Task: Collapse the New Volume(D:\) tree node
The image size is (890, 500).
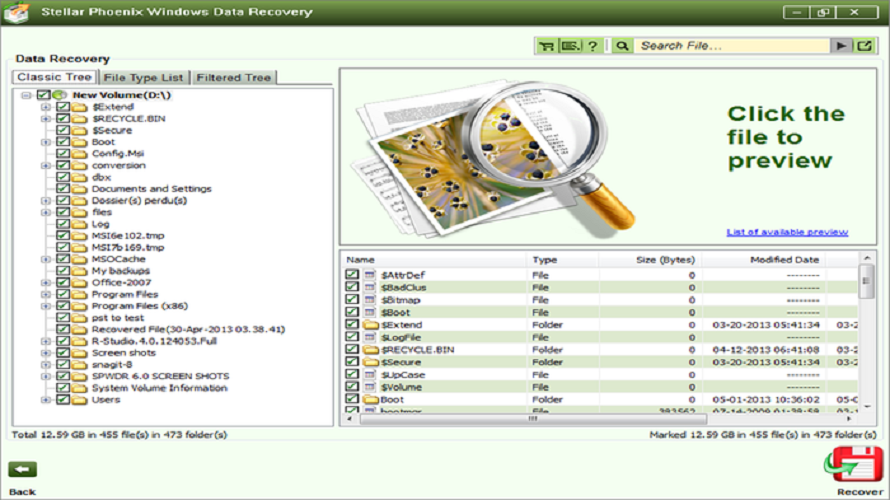Action: [x=26, y=95]
